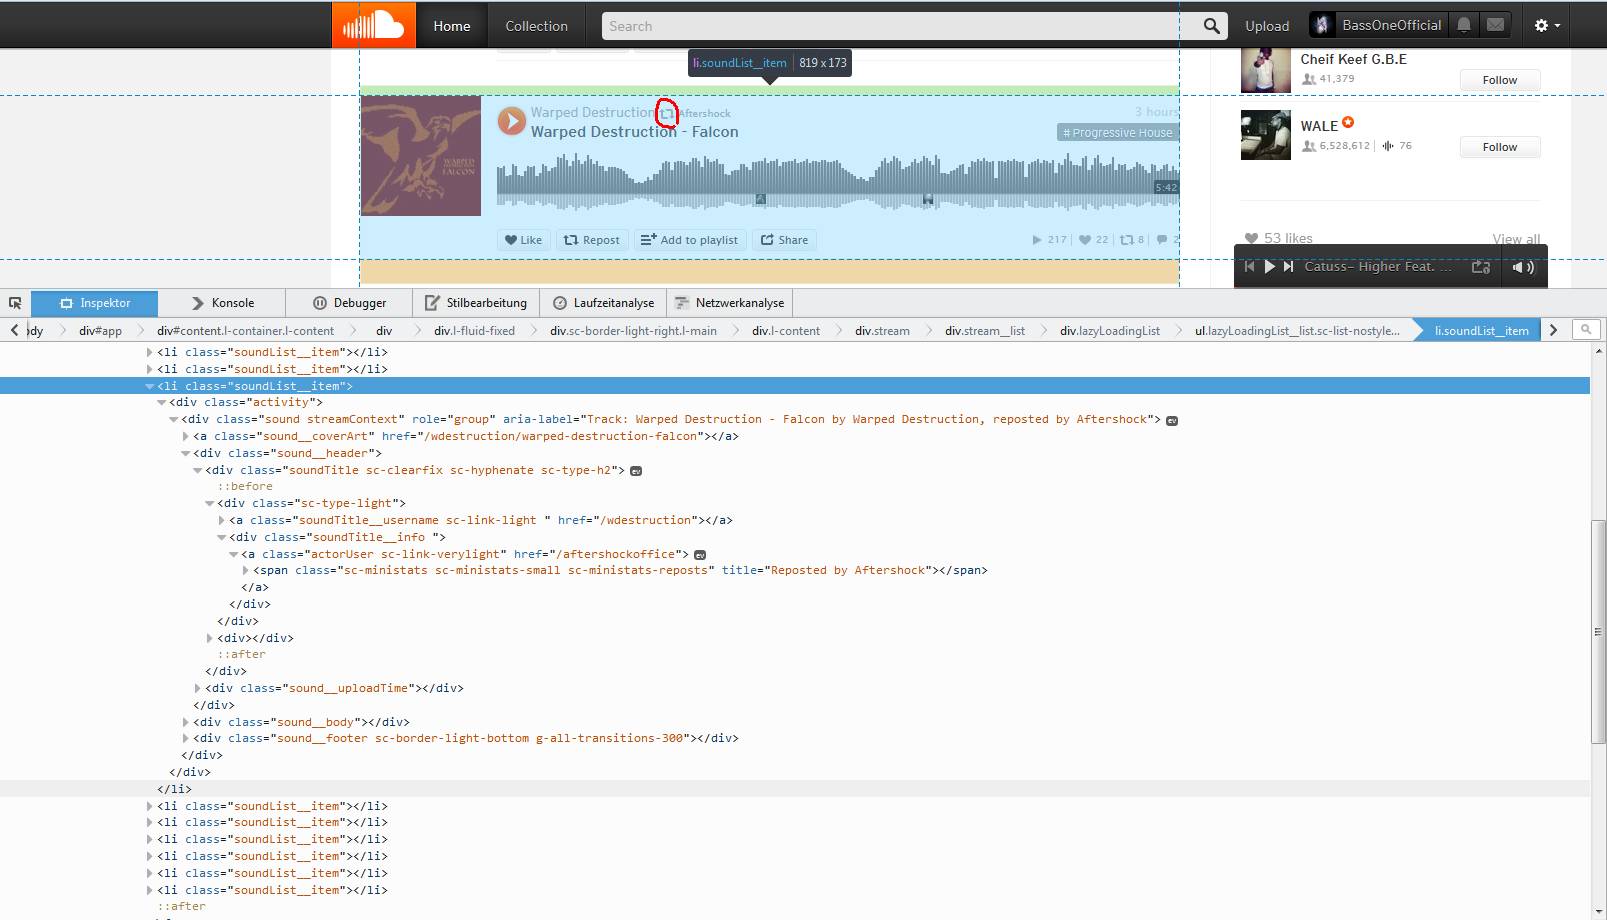Collapse the sound__header div node

[x=186, y=453]
